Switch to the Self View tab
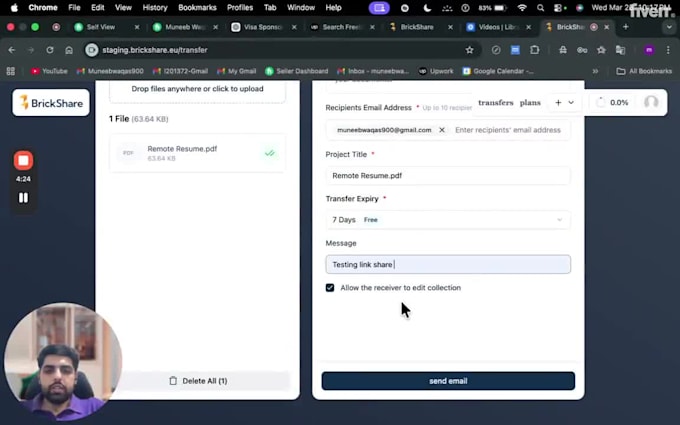The width and height of the screenshot is (680, 425). (106, 27)
